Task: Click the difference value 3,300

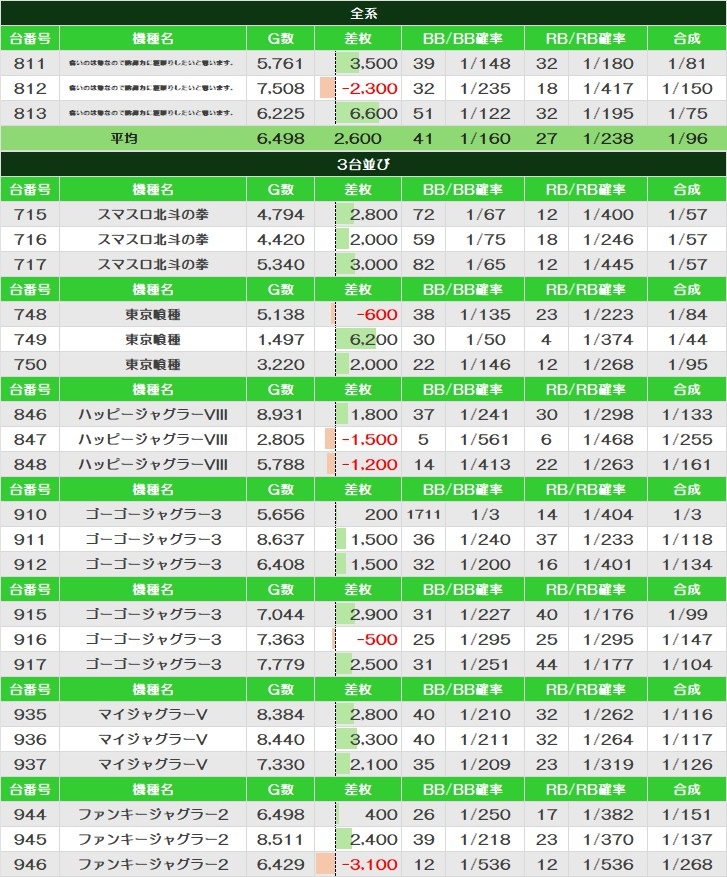Action: click(374, 740)
